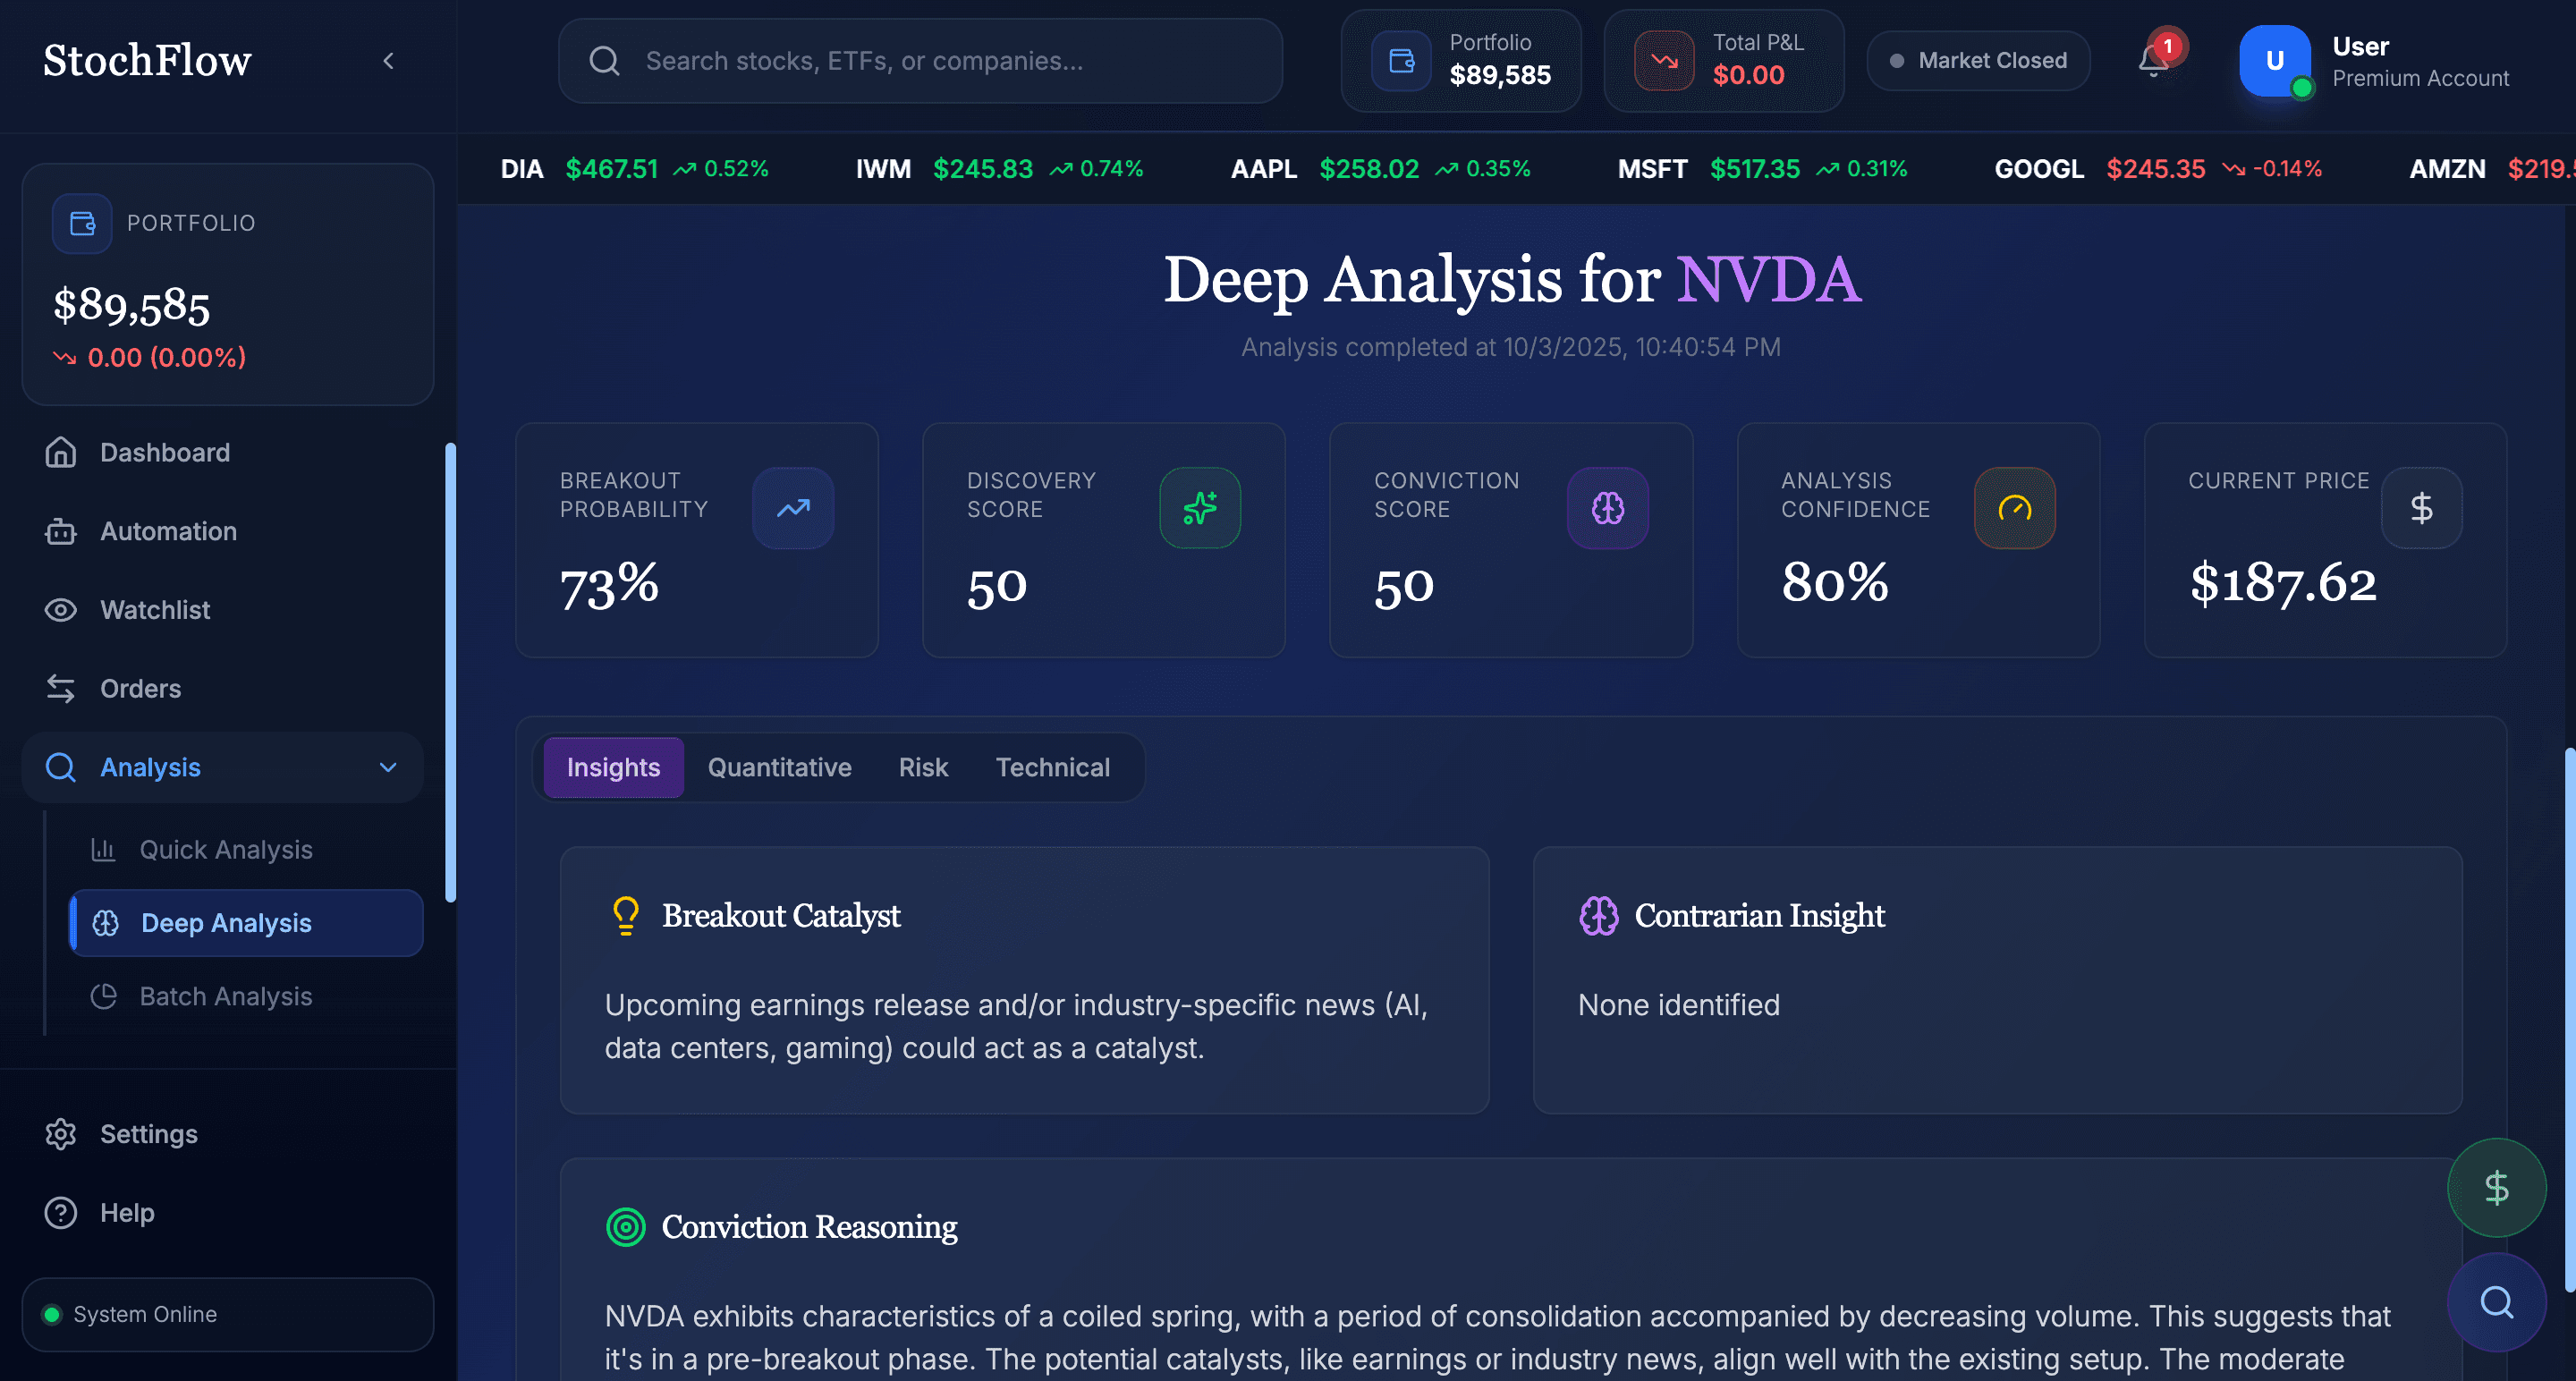Image resolution: width=2576 pixels, height=1381 pixels.
Task: Click the Analysis Confidence gauge icon
Action: [x=2014, y=508]
